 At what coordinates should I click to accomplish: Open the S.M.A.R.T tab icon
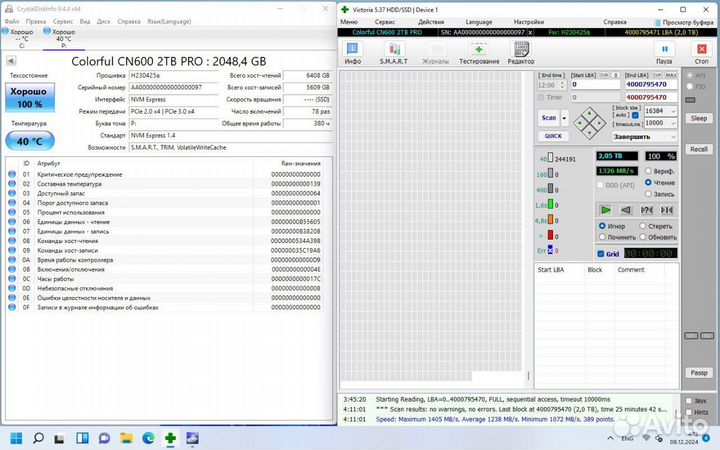coord(391,51)
